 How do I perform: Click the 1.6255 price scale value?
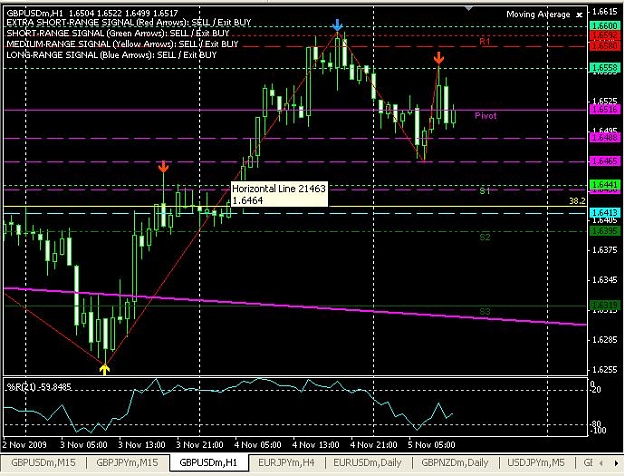tap(605, 370)
